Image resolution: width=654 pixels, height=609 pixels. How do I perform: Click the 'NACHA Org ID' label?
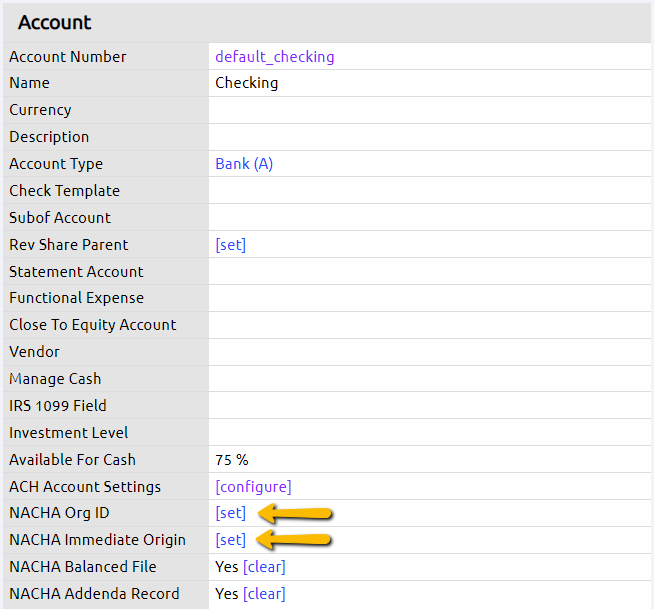tap(59, 513)
